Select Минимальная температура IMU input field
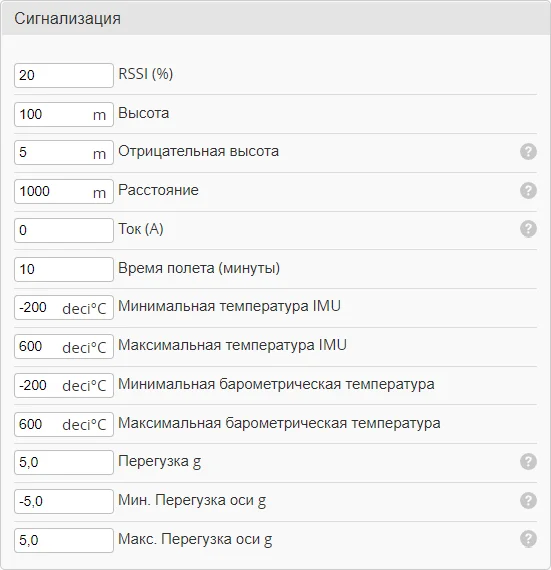 tap(64, 308)
